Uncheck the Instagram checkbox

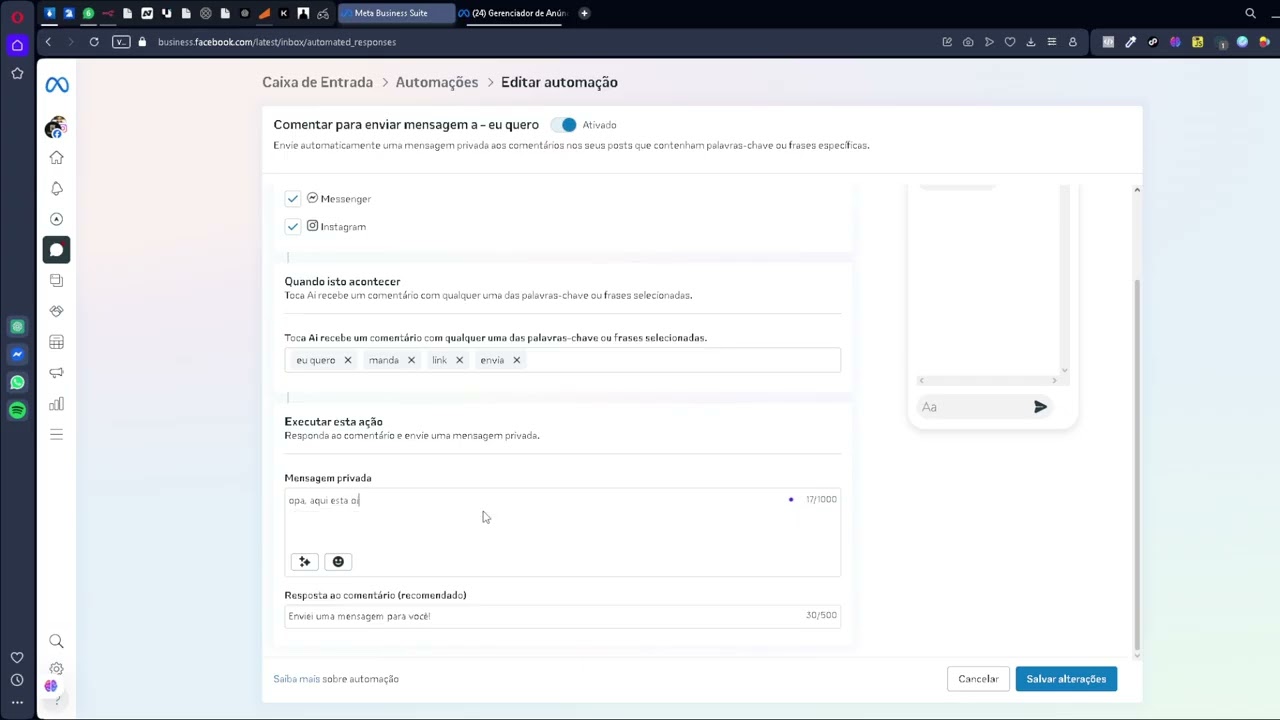pos(293,227)
